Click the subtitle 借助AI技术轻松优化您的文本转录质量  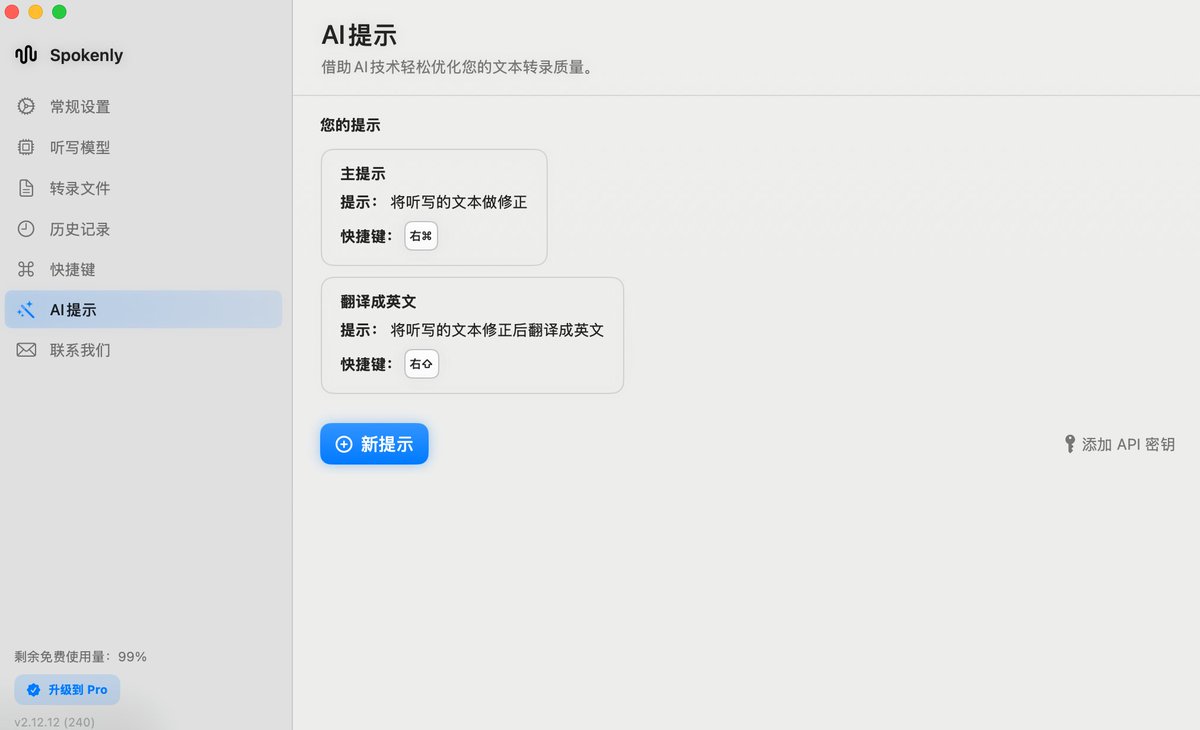pyautogui.click(x=457, y=68)
